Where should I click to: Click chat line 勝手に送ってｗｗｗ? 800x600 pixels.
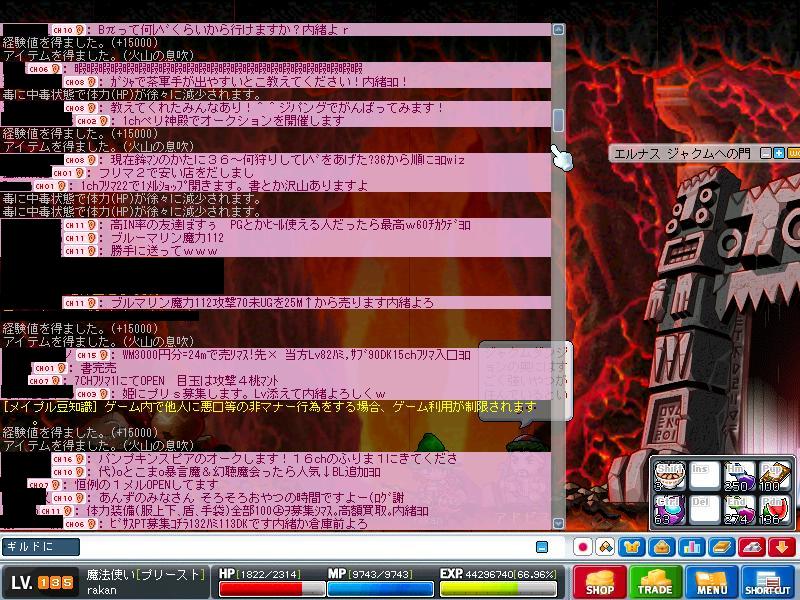164,251
